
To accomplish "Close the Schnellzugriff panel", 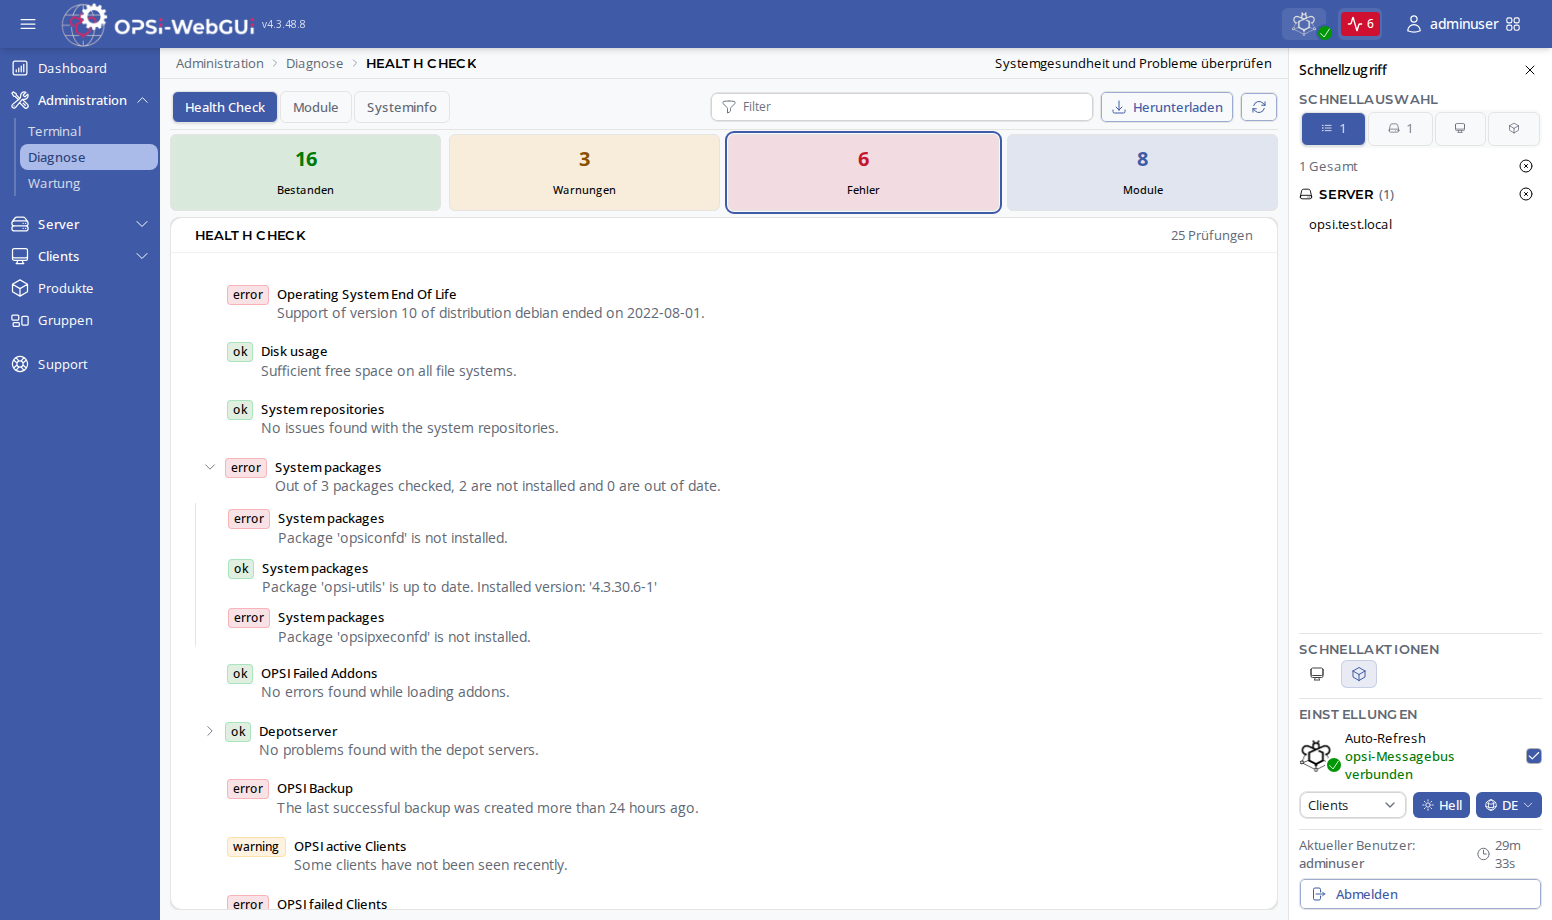I will [x=1530, y=70].
